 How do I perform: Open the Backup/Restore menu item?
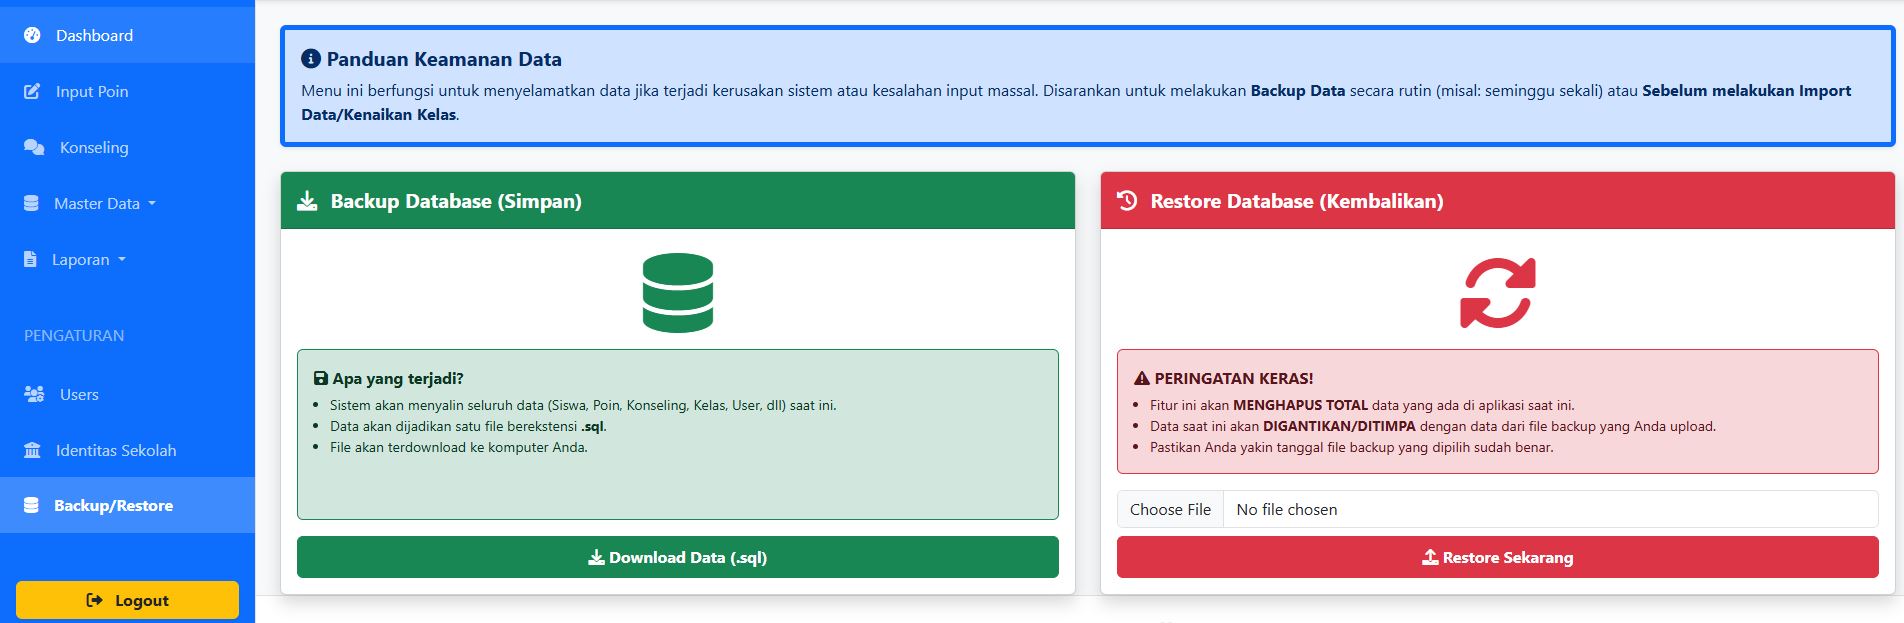point(113,505)
